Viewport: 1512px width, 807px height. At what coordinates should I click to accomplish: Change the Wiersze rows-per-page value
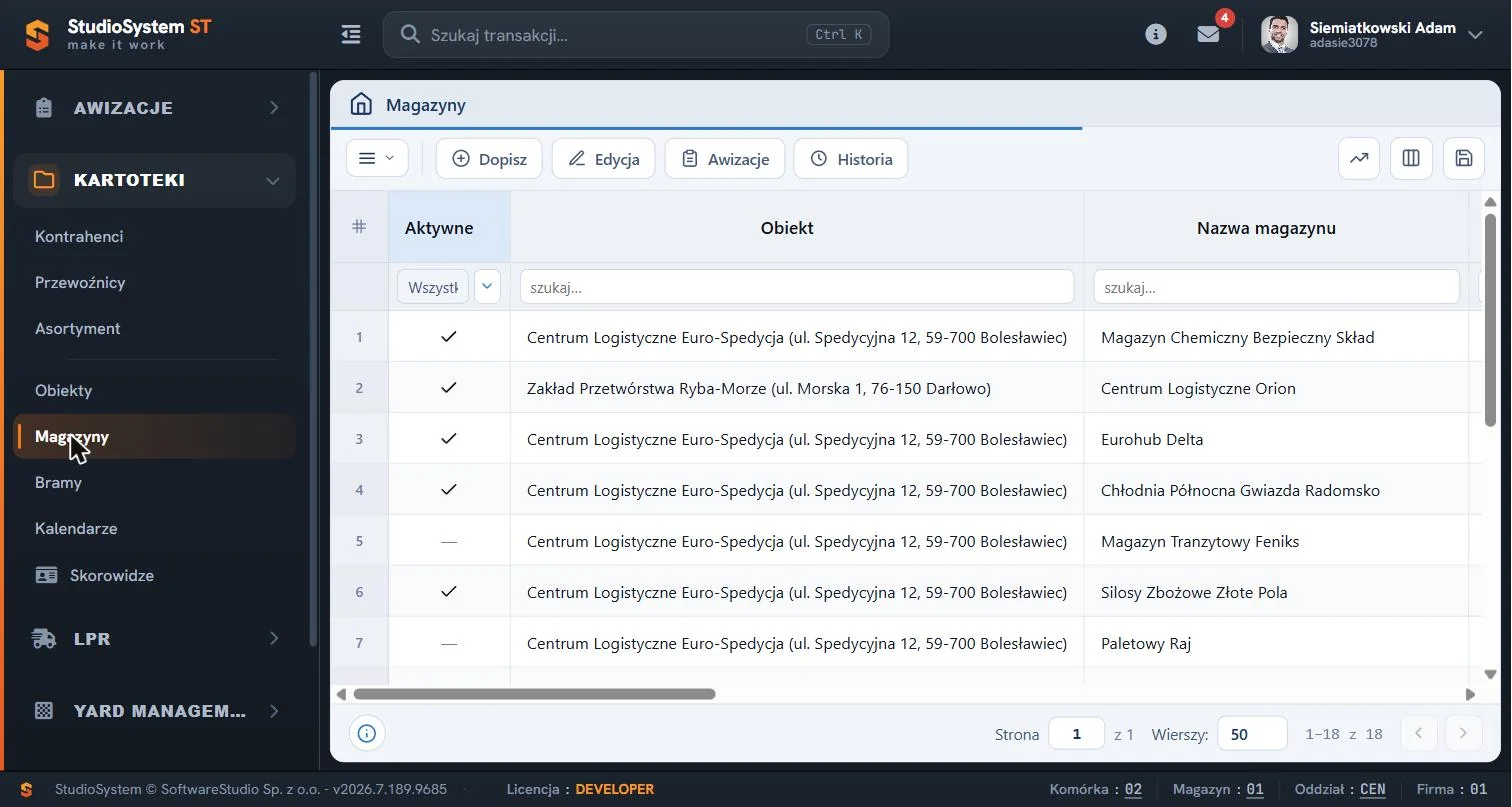pyautogui.click(x=1252, y=733)
